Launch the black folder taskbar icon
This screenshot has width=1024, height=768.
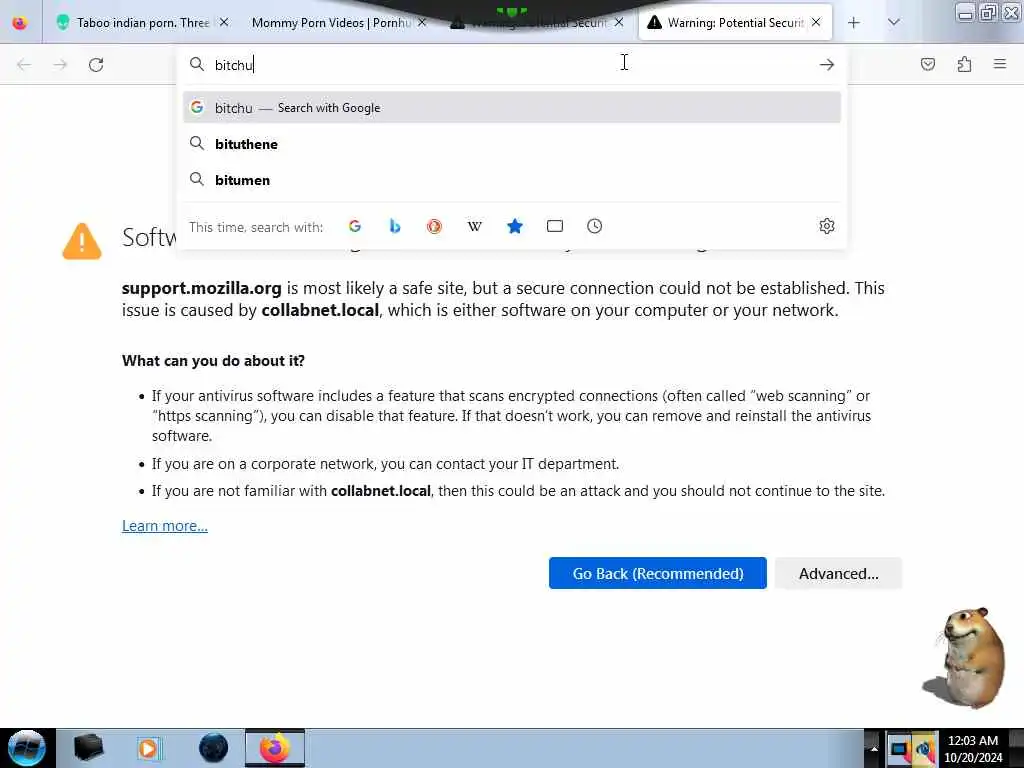pyautogui.click(x=89, y=748)
